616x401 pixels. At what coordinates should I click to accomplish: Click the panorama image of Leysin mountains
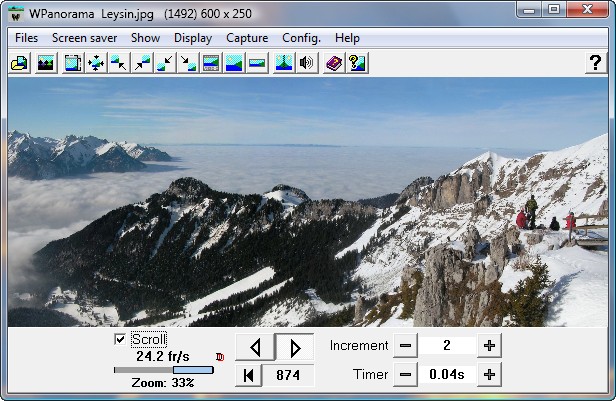pos(308,202)
